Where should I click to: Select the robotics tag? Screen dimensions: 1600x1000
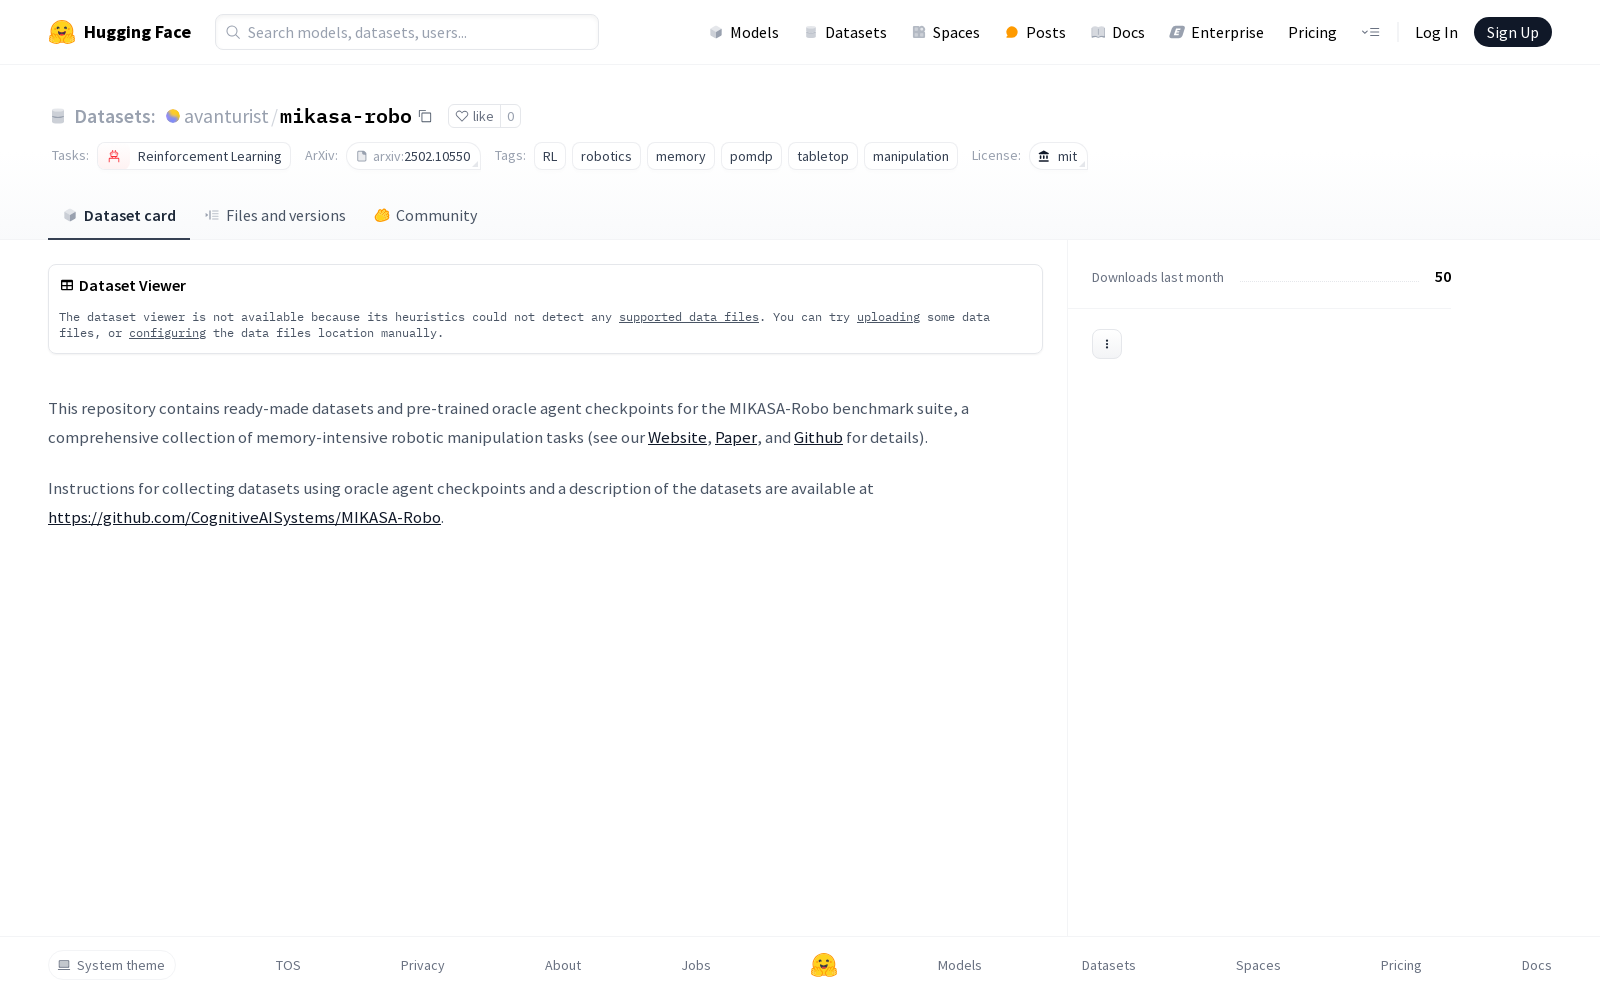pos(606,156)
